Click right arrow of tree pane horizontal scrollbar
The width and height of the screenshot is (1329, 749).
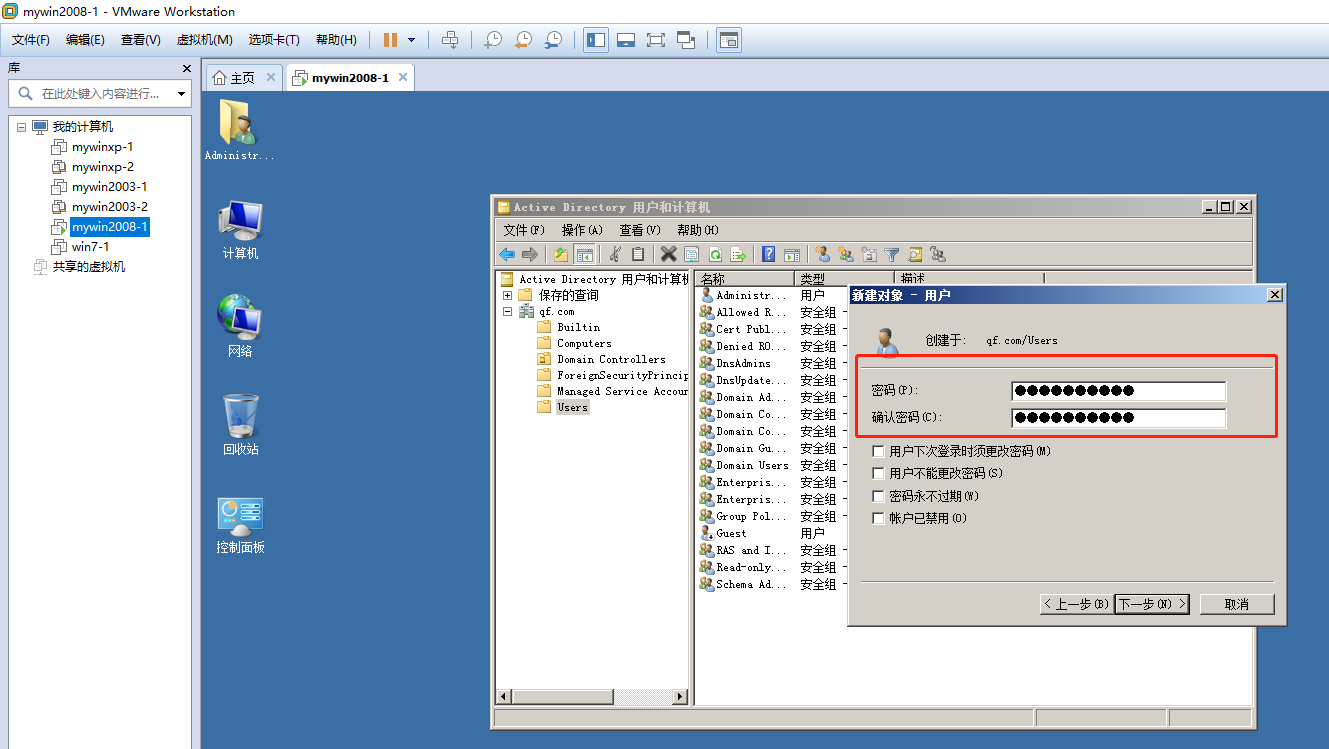coord(681,697)
